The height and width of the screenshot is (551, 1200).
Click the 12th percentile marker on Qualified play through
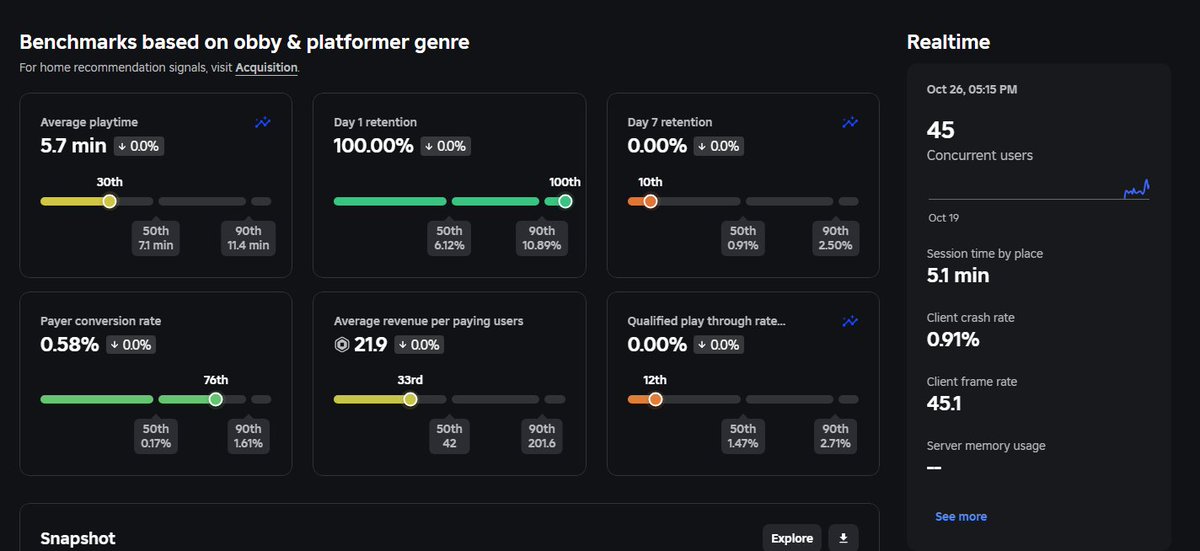(655, 399)
